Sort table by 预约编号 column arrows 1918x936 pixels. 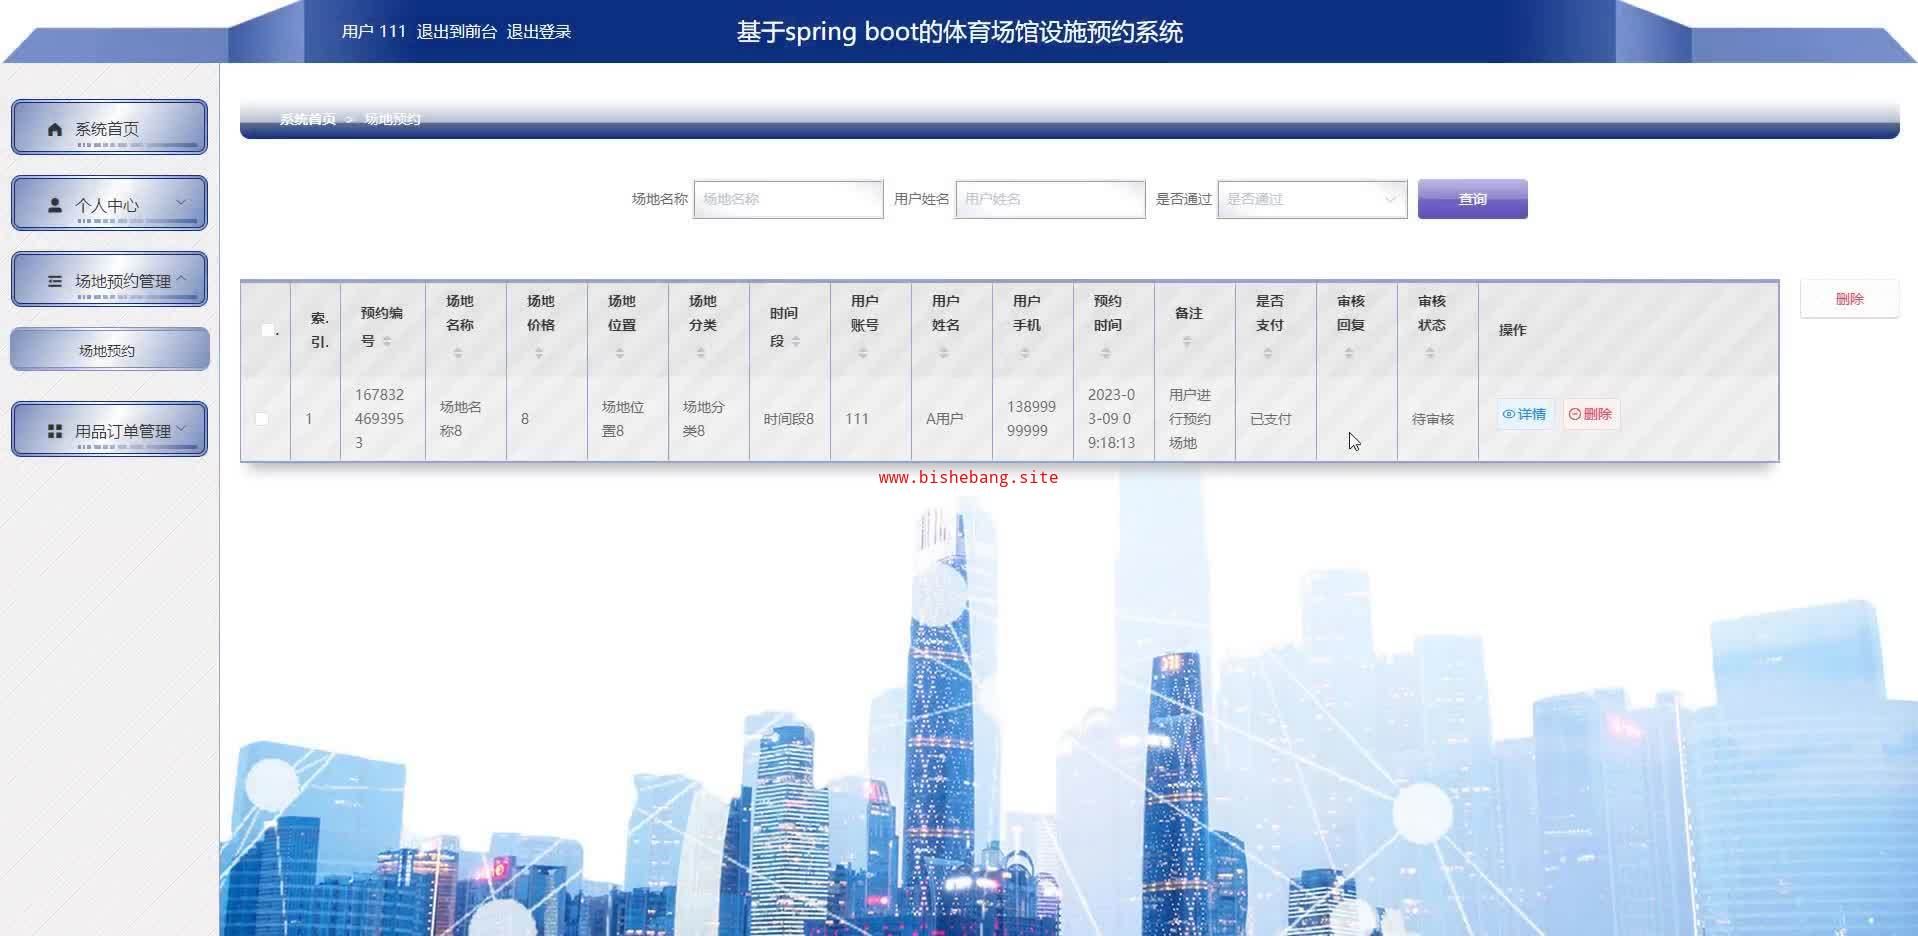[x=387, y=342]
